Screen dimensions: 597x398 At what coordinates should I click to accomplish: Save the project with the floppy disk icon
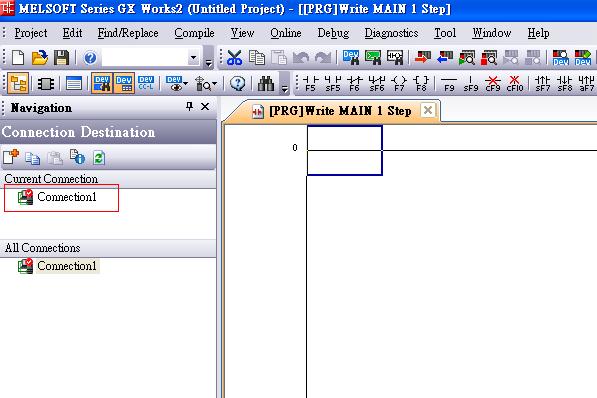(61, 58)
